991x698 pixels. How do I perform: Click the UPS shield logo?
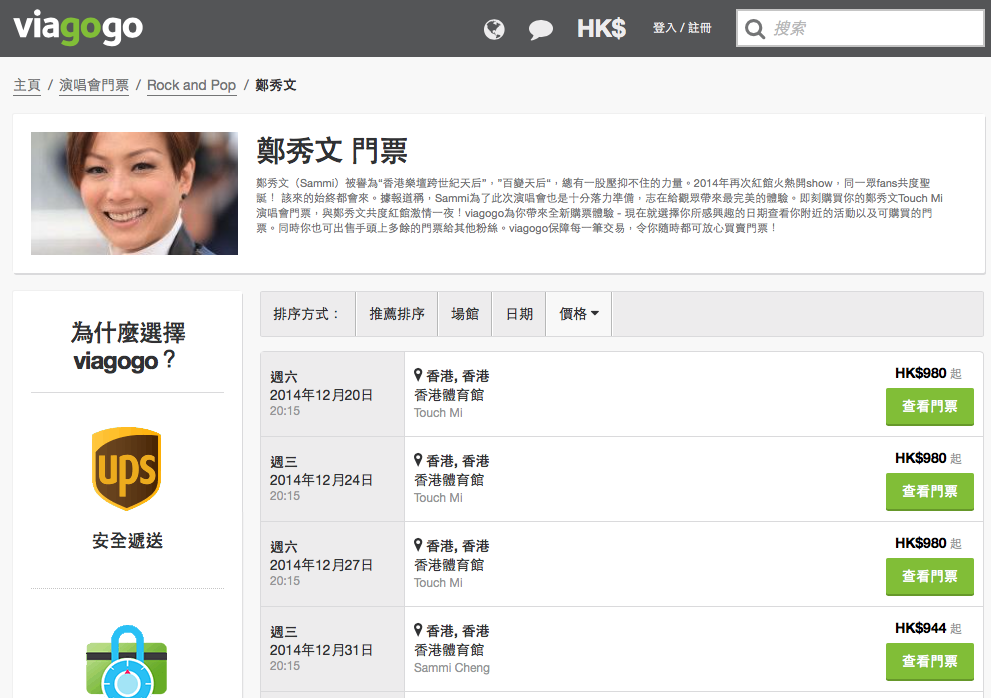[x=126, y=469]
